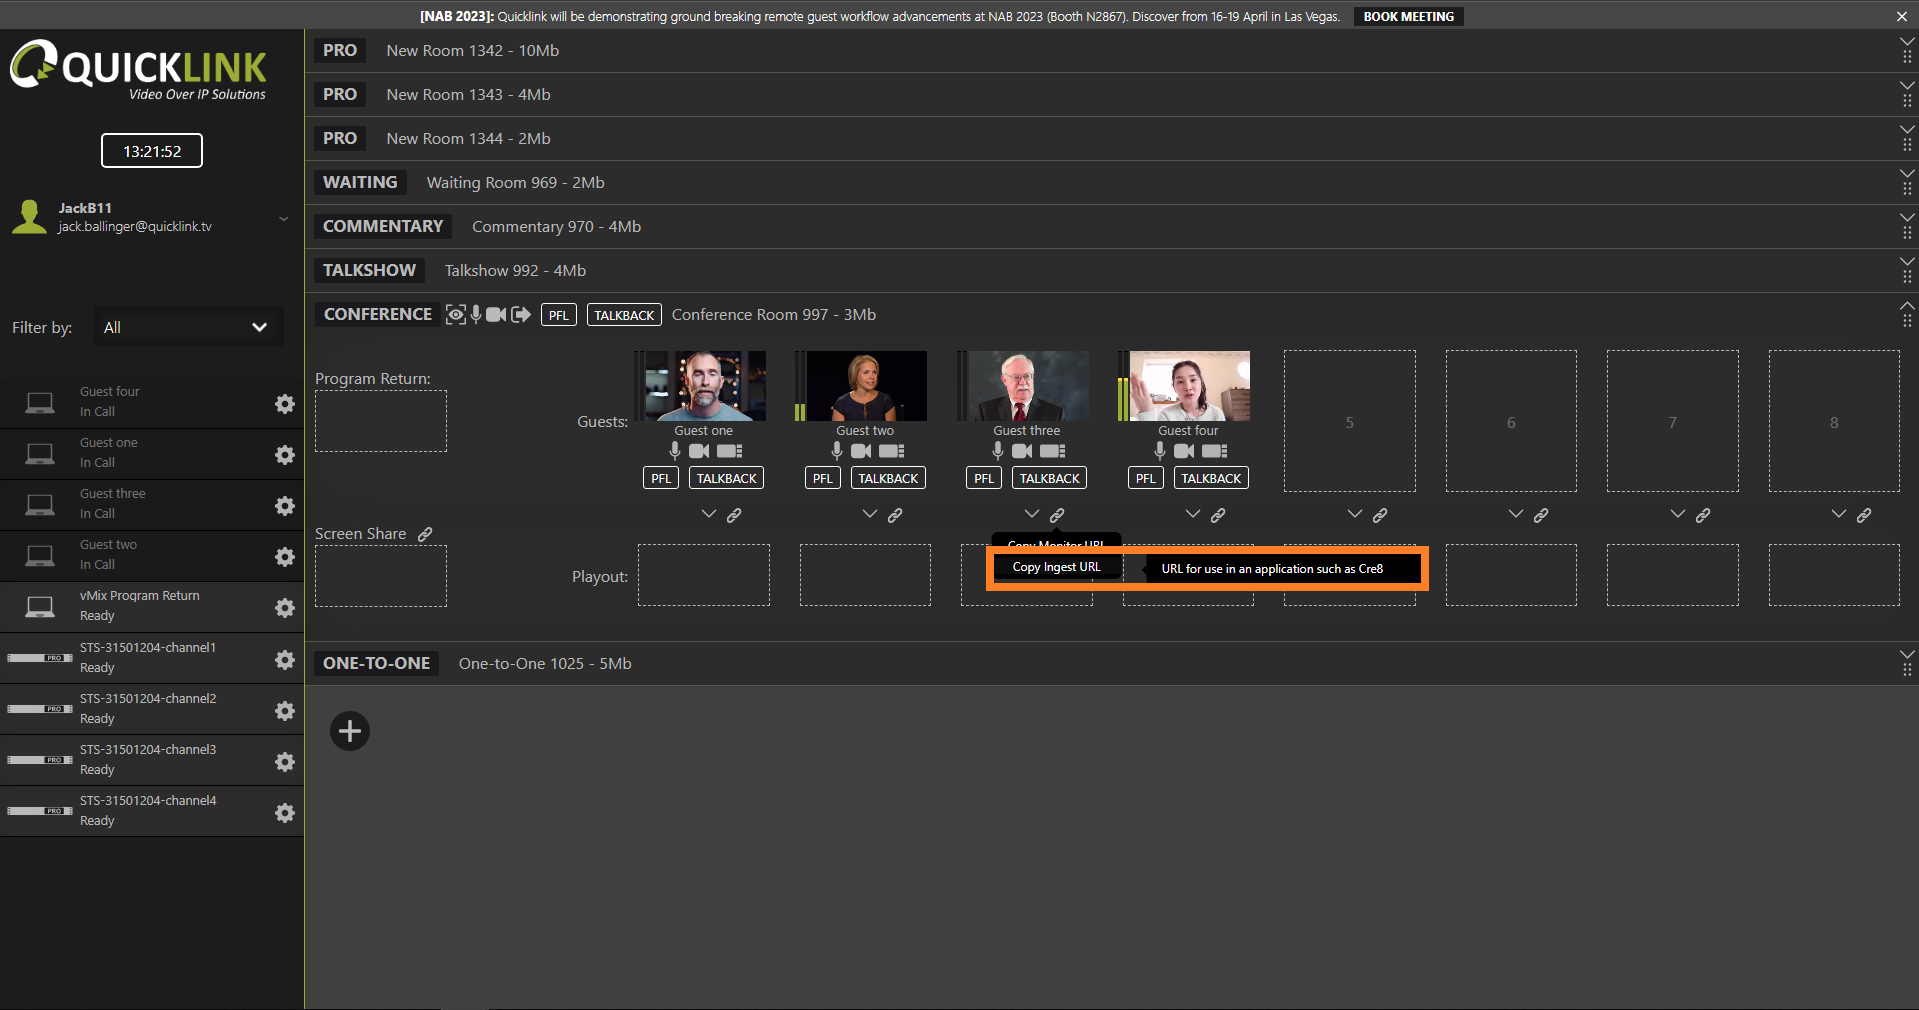Viewport: 1919px width, 1010px height.
Task: Toggle Guest two's camera icon
Action: pos(861,451)
